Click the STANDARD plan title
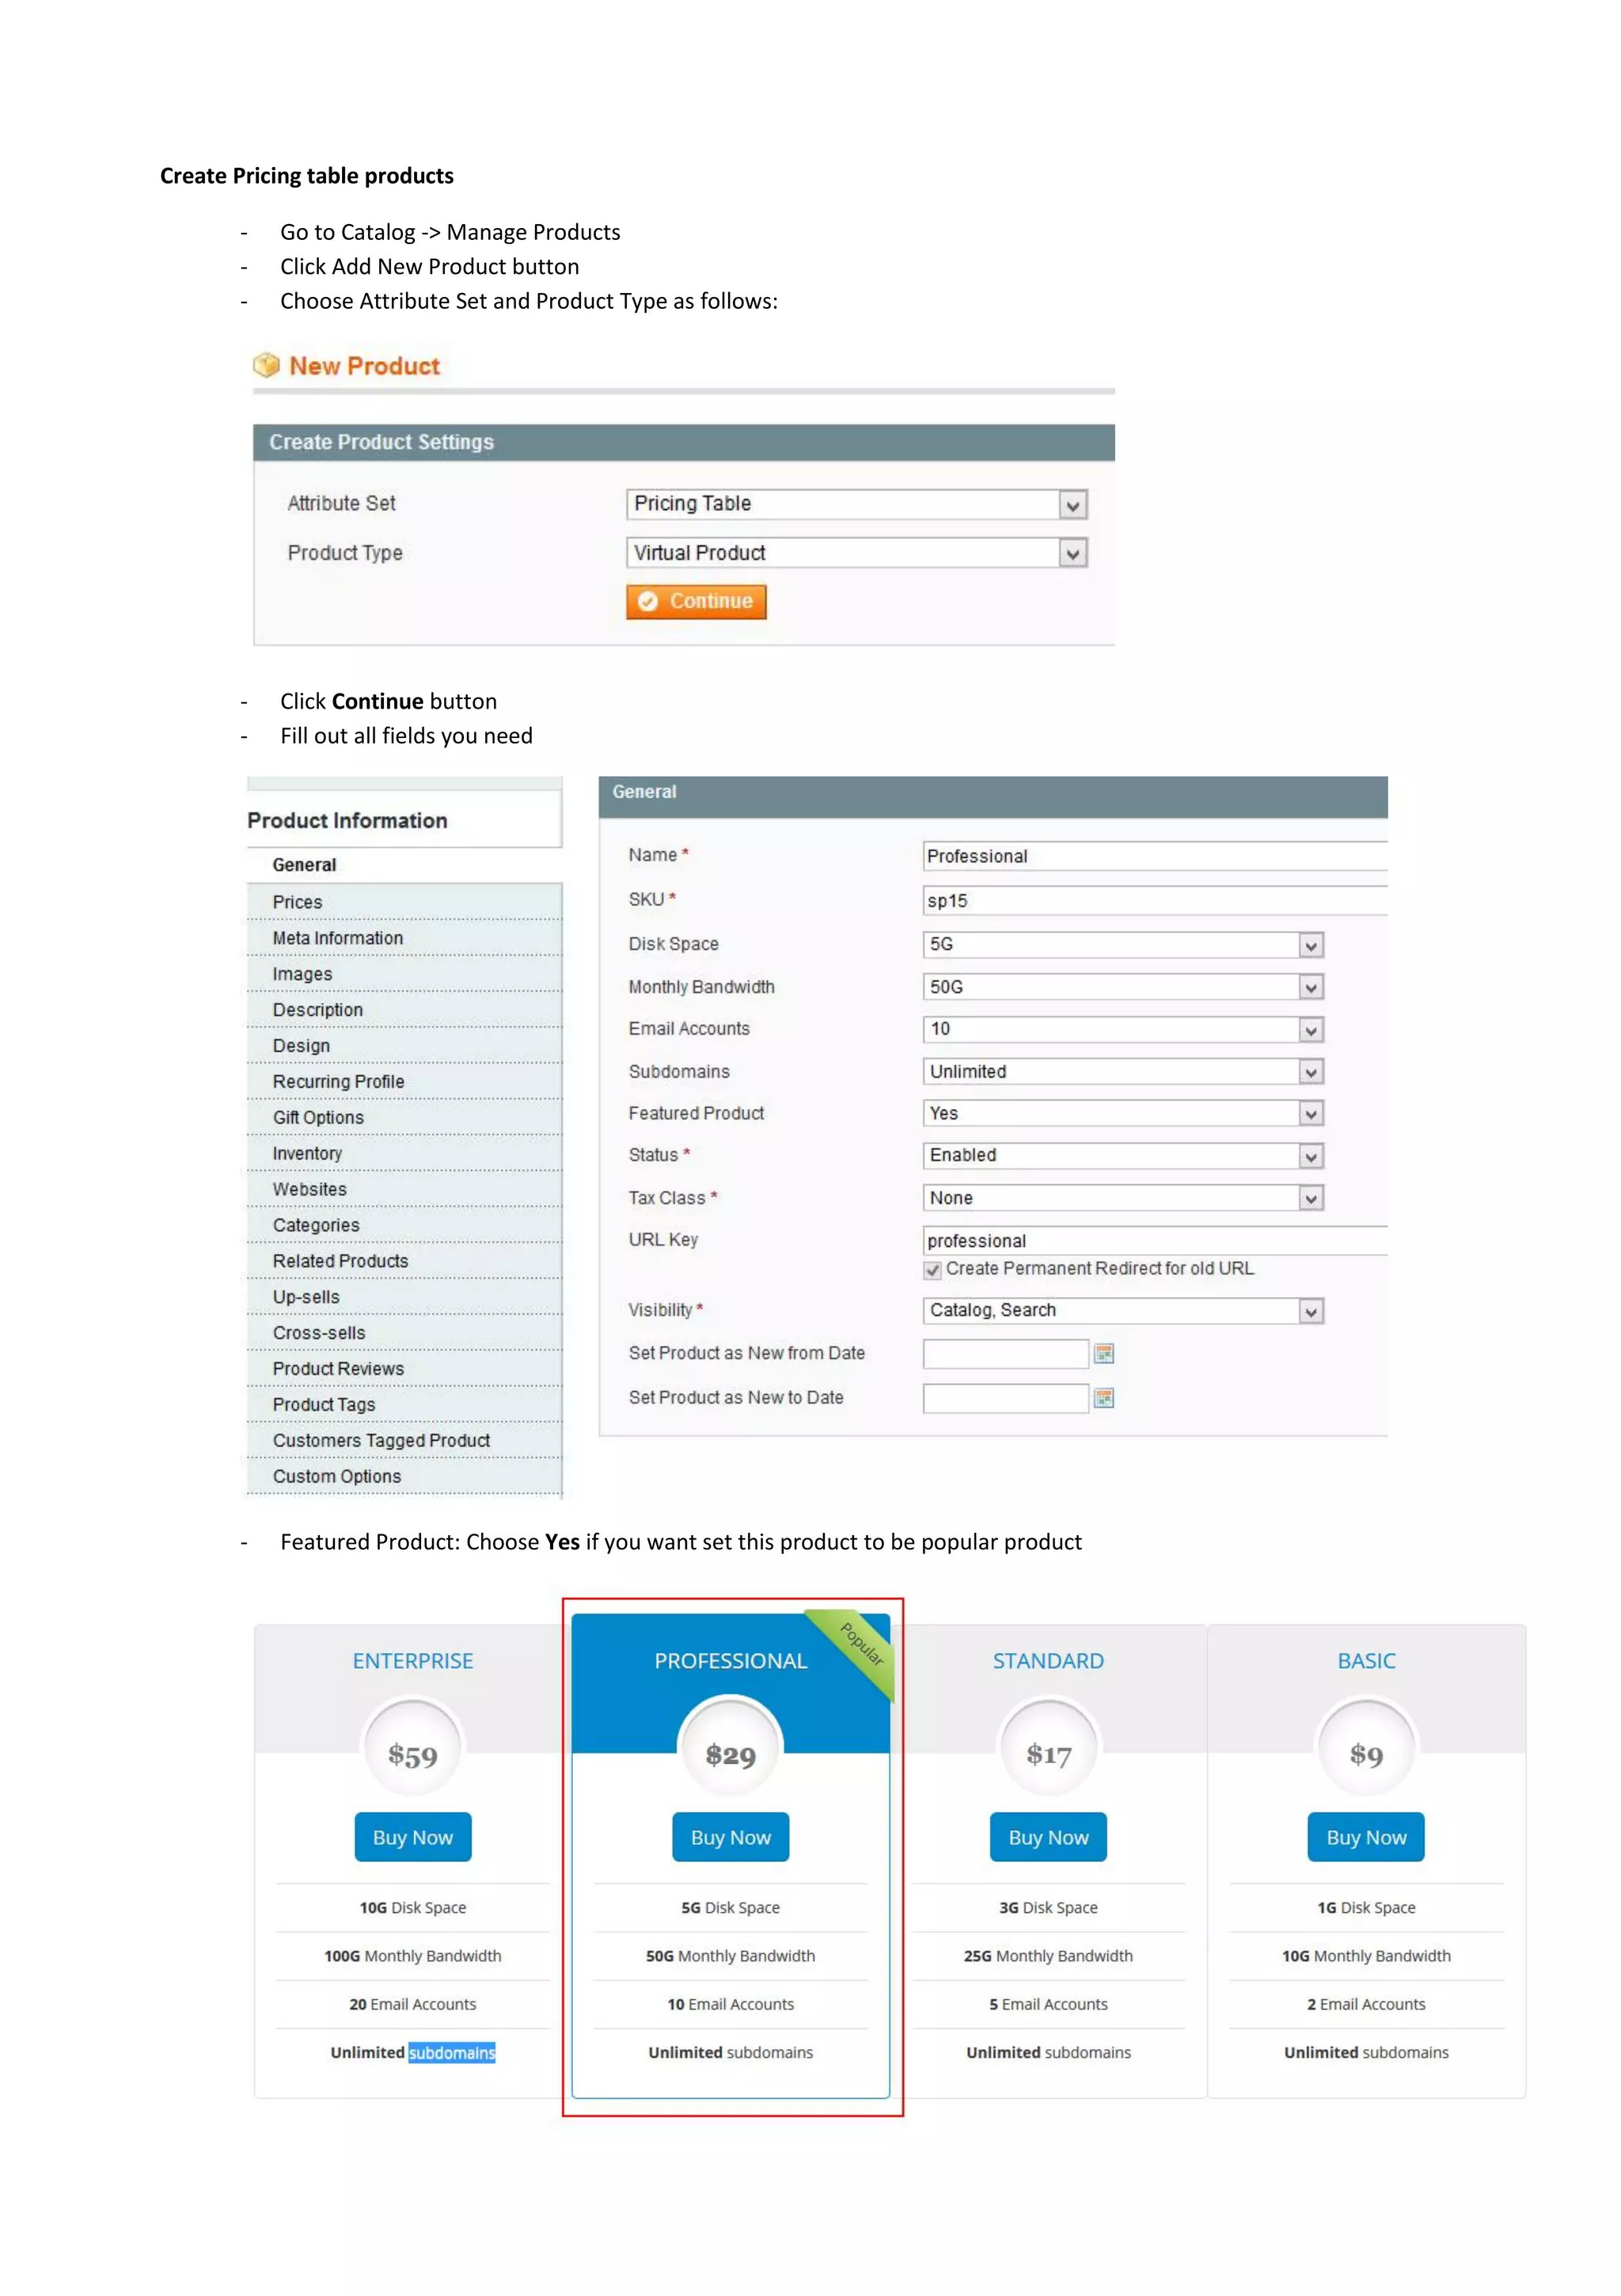 click(x=1048, y=1661)
